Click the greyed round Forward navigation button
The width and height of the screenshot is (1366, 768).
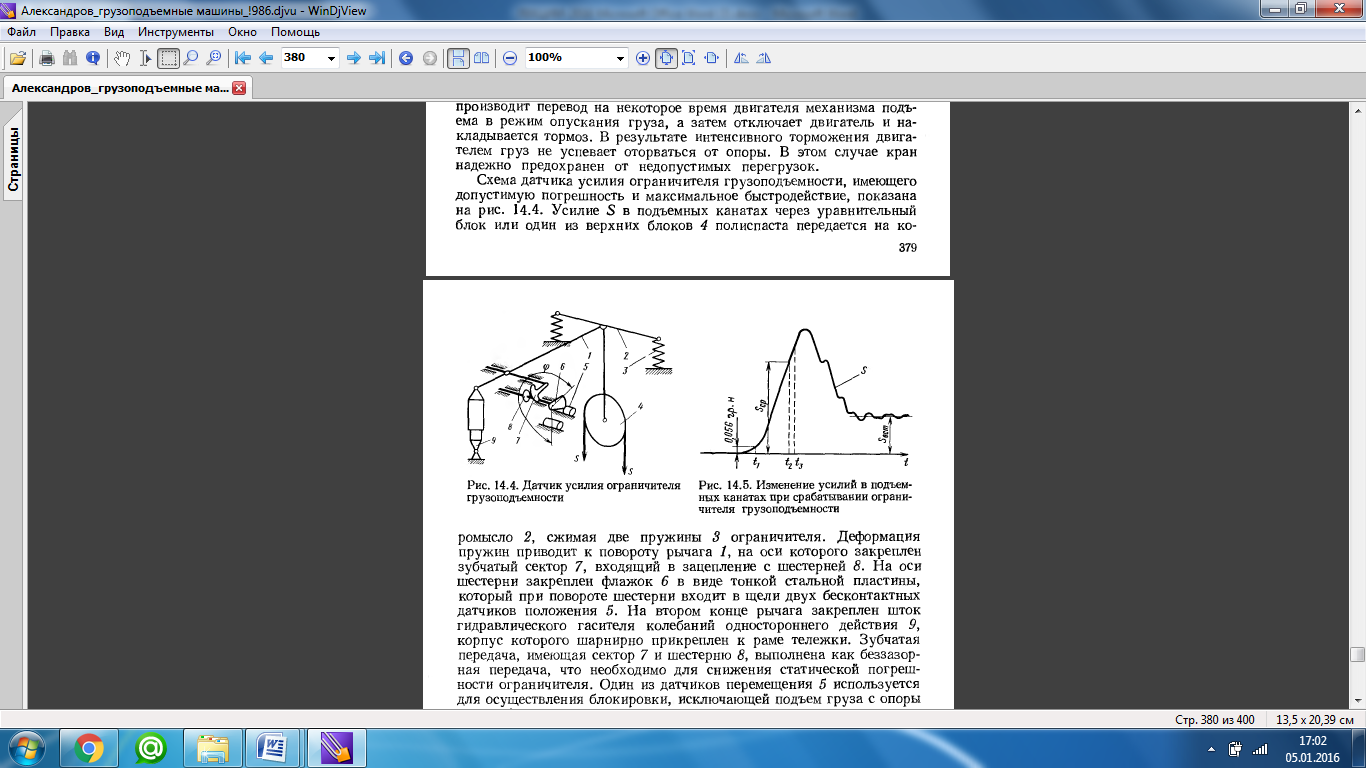point(430,58)
